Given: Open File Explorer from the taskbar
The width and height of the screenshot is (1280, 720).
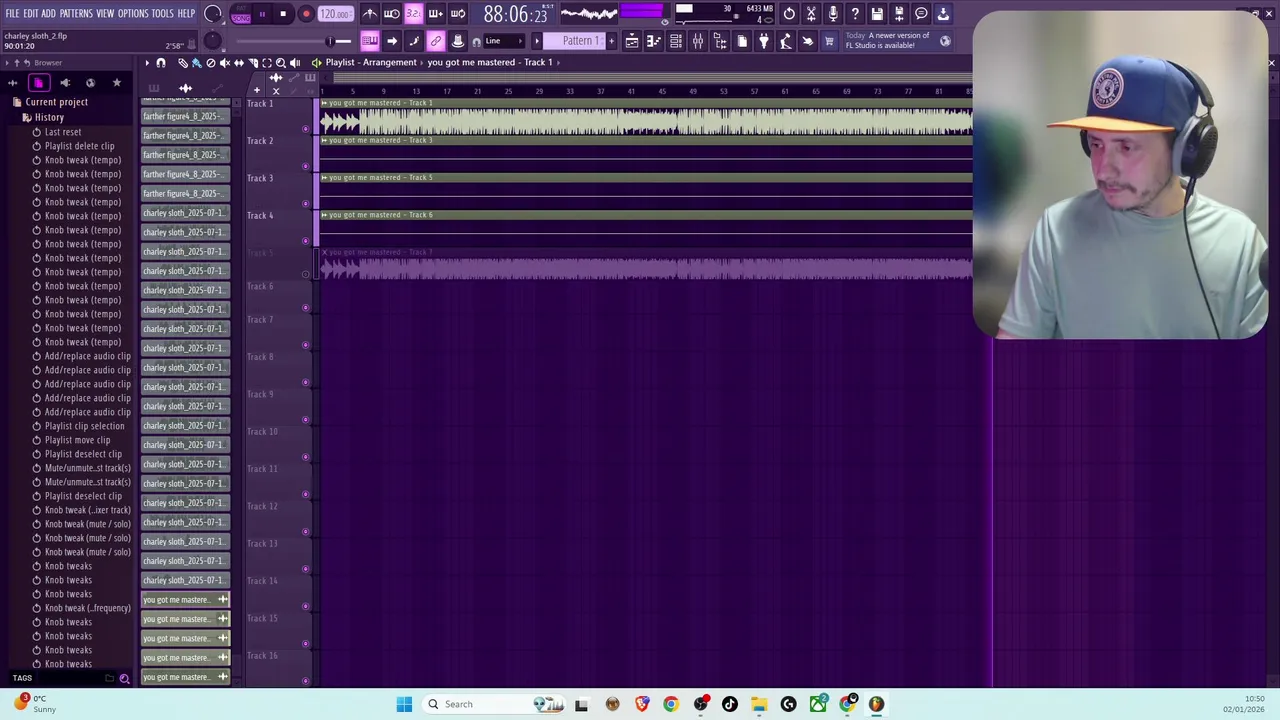Looking at the screenshot, I should coord(759,704).
